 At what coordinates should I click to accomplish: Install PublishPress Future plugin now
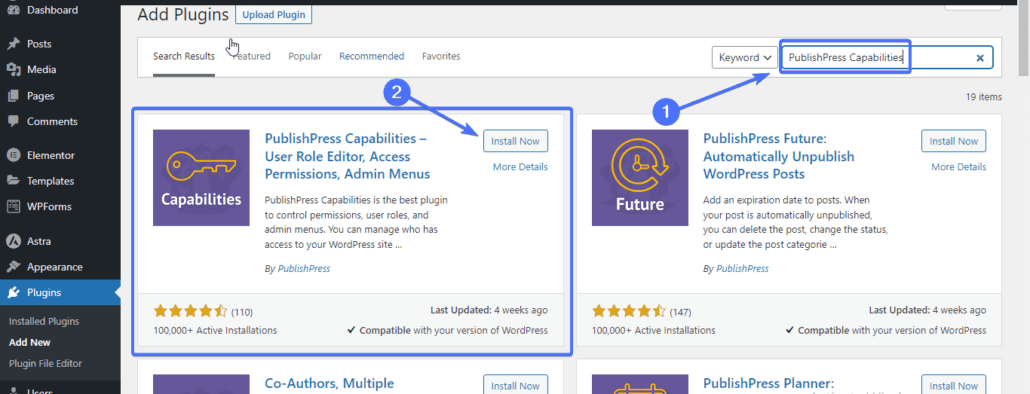click(x=954, y=141)
